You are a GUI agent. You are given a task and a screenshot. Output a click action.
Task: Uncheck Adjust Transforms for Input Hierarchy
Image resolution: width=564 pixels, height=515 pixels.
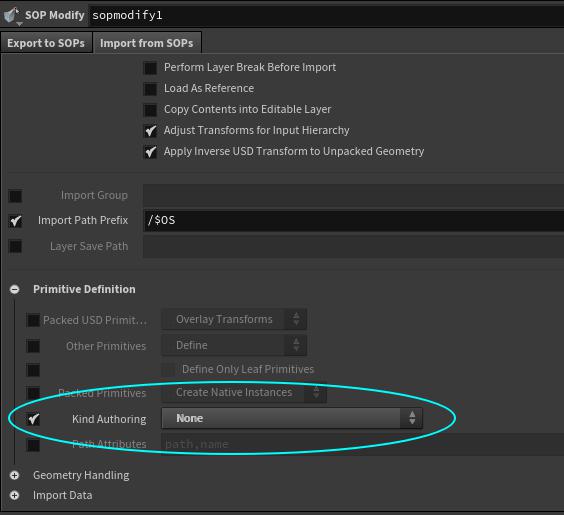[x=150, y=131]
